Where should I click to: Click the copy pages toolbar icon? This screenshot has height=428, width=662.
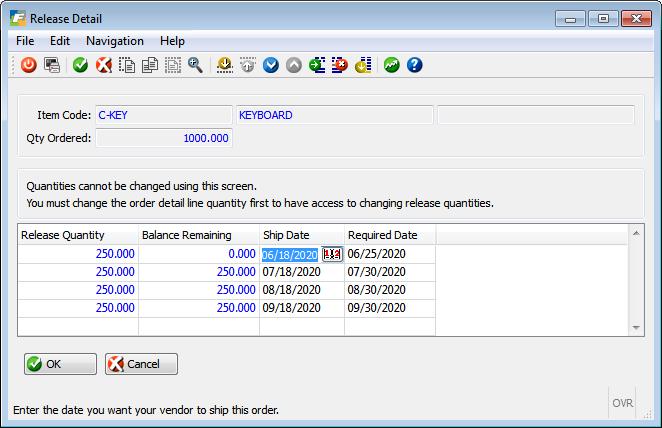click(x=149, y=65)
